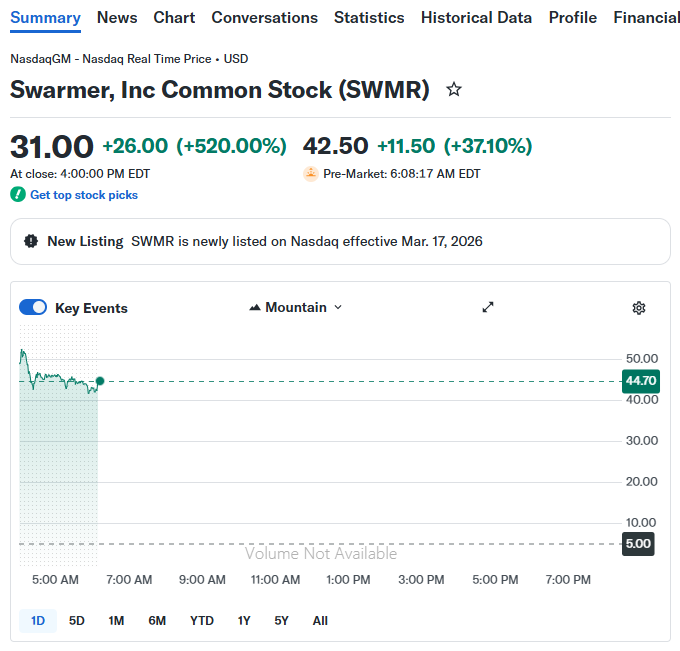Image resolution: width=680 pixels, height=651 pixels.
Task: Click the green top stock picks icon
Action: [18, 194]
